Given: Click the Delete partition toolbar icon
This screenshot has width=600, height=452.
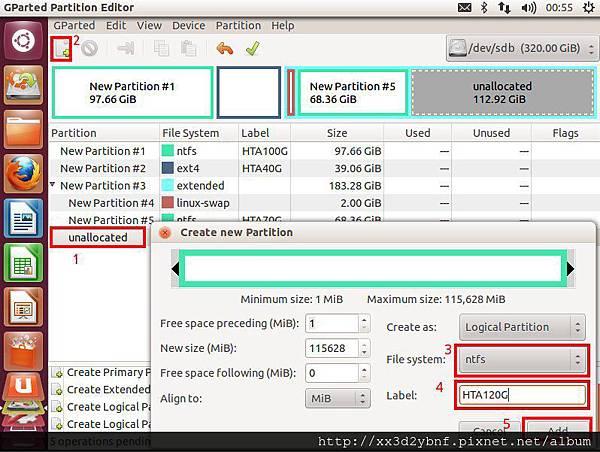Looking at the screenshot, I should pos(89,49).
